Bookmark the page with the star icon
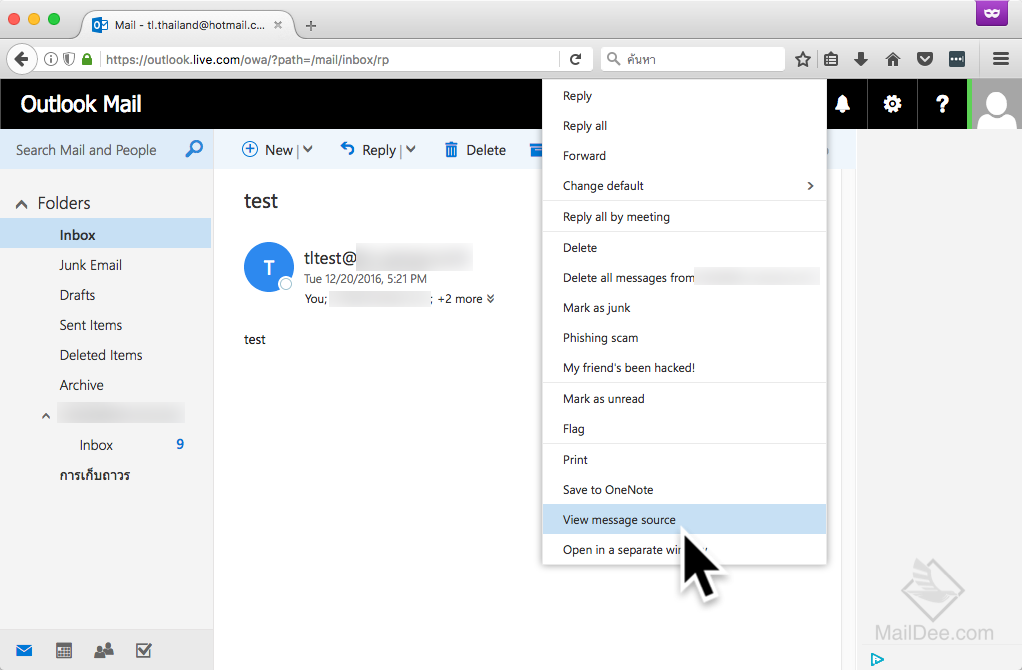This screenshot has height=670, width=1022. (801, 58)
